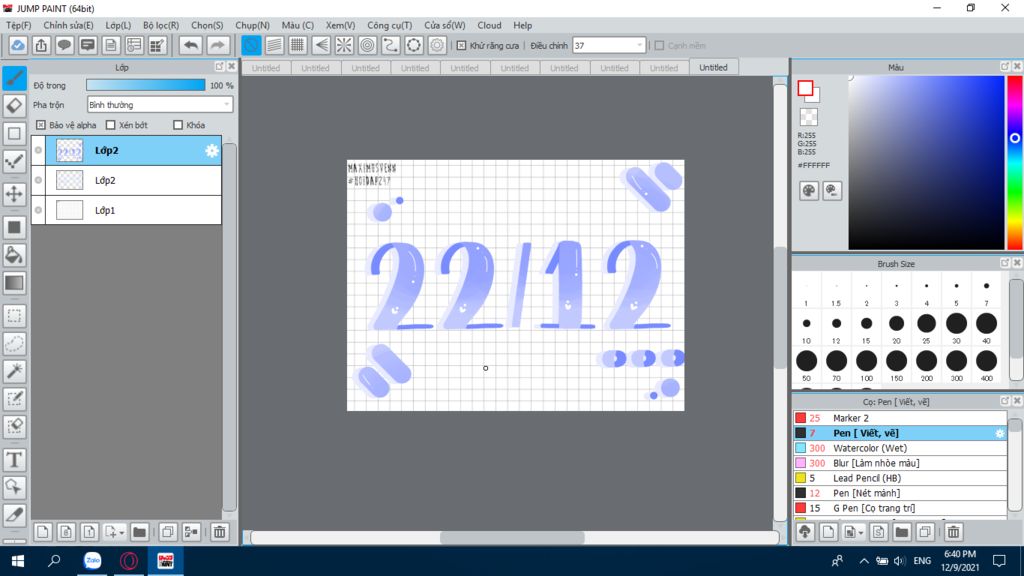Image resolution: width=1024 pixels, height=576 pixels.
Task: Click the Lớp1 layer thumbnail
Action: 69,210
